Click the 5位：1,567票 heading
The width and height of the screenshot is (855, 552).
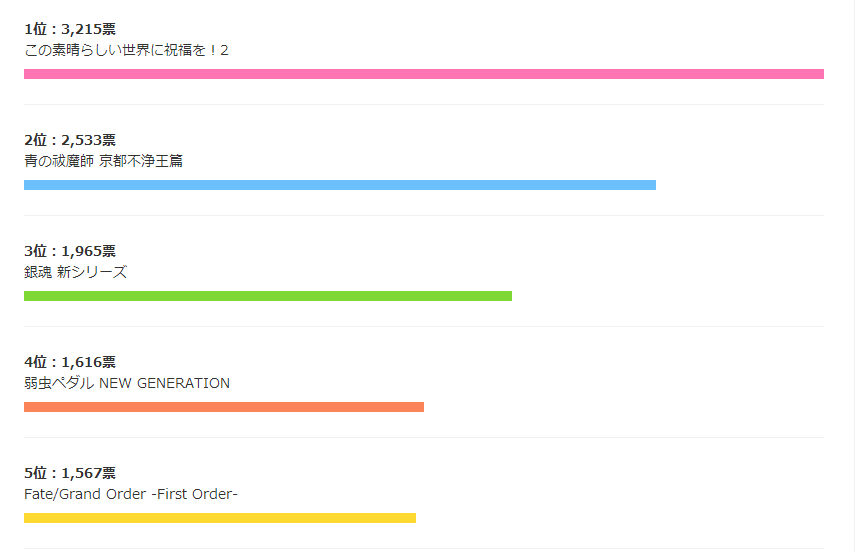click(70, 473)
